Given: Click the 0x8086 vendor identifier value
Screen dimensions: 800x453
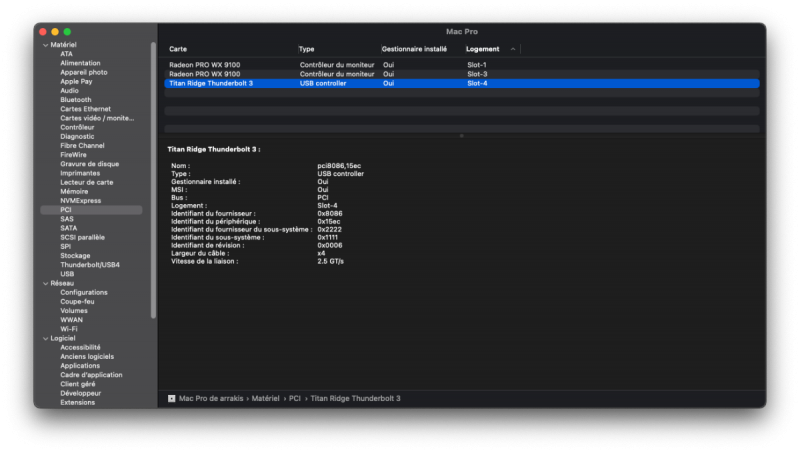Looking at the screenshot, I should pos(330,214).
